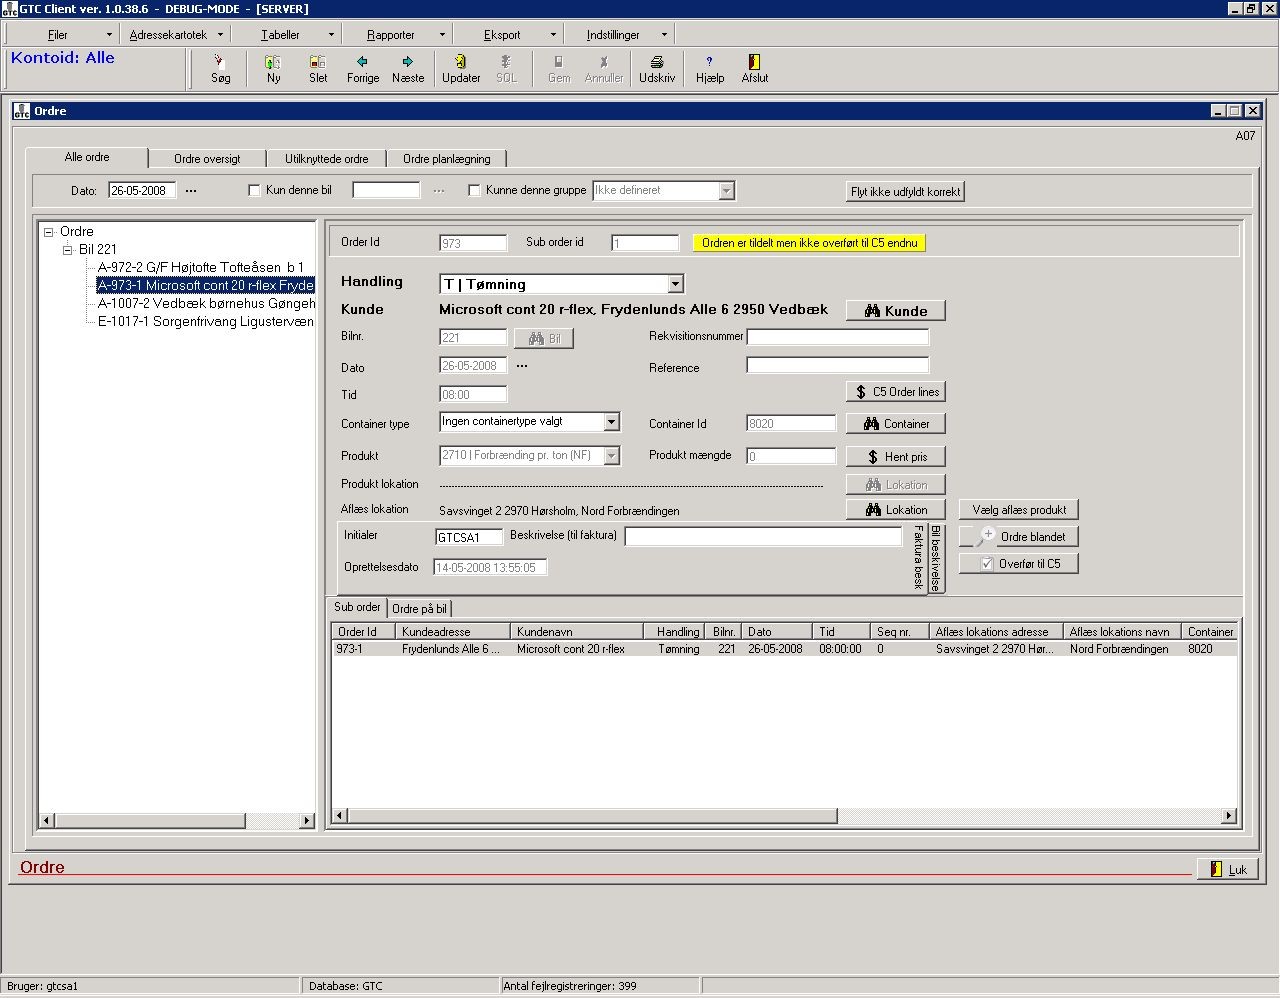This screenshot has height=998, width=1280.
Task: Select tree order A-972-2 G/F Højtofte
Action: pyautogui.click(x=200, y=268)
